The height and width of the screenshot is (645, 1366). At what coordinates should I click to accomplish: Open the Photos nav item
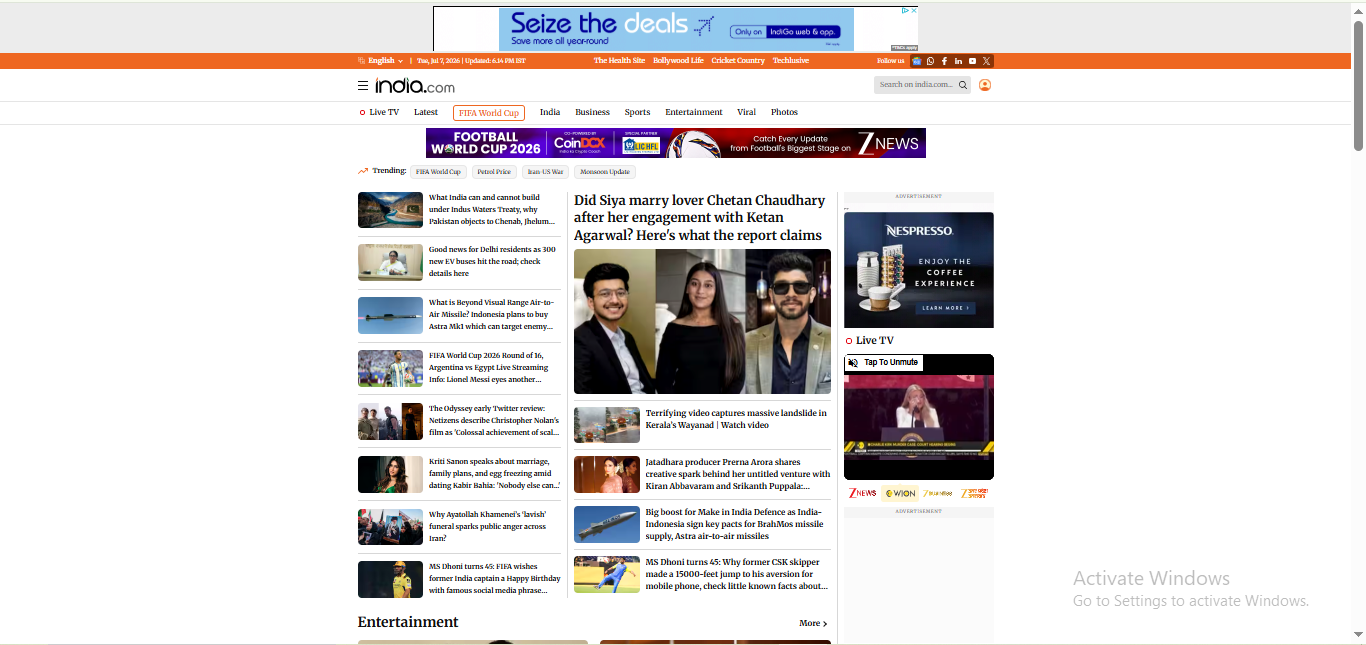[x=784, y=112]
